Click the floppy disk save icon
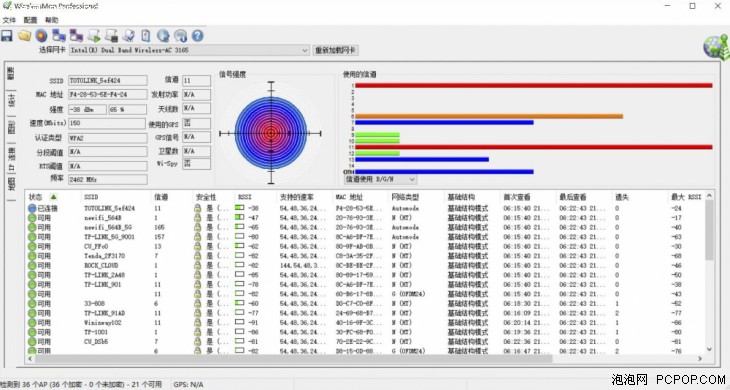The height and width of the screenshot is (390, 730). [7, 36]
